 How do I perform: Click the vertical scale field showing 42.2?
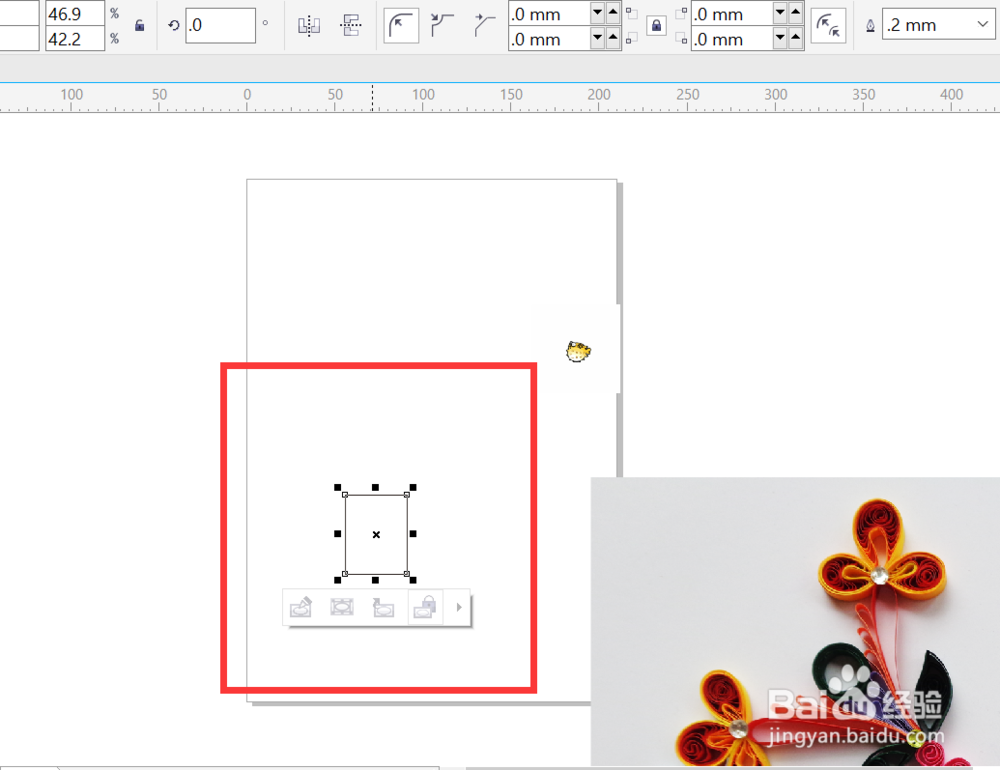pos(75,39)
